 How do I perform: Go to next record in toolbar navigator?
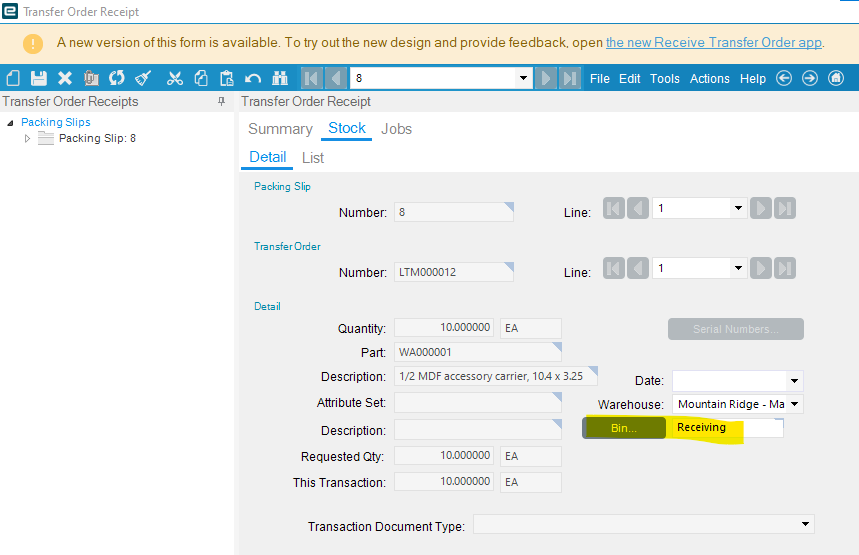[546, 78]
